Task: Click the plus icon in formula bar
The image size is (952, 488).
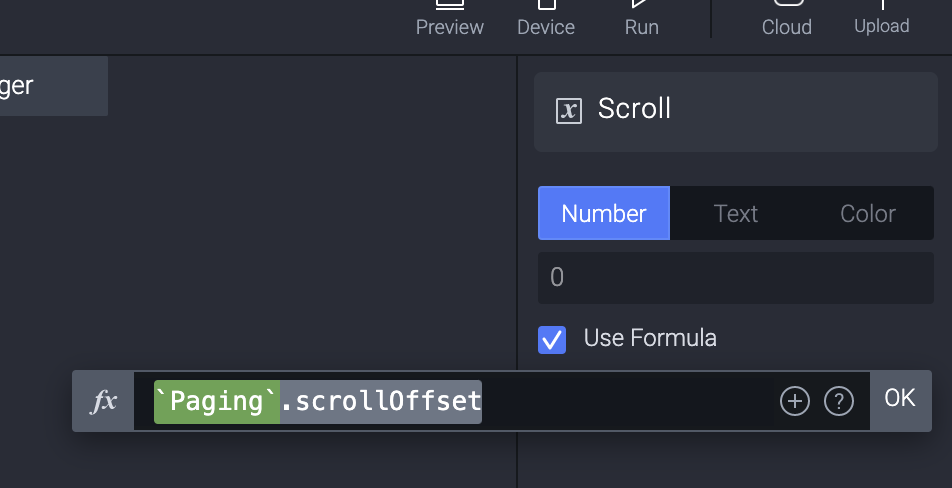Action: tap(795, 402)
